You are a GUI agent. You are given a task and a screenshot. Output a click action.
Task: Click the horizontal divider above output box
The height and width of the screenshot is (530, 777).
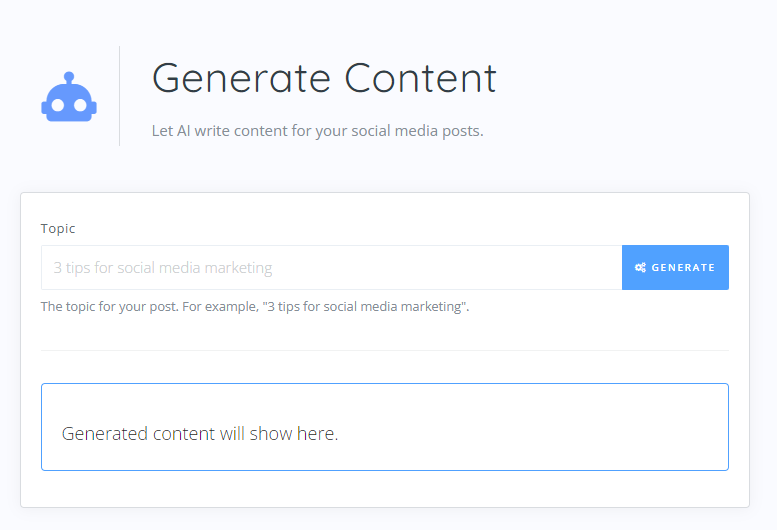[x=384, y=351]
